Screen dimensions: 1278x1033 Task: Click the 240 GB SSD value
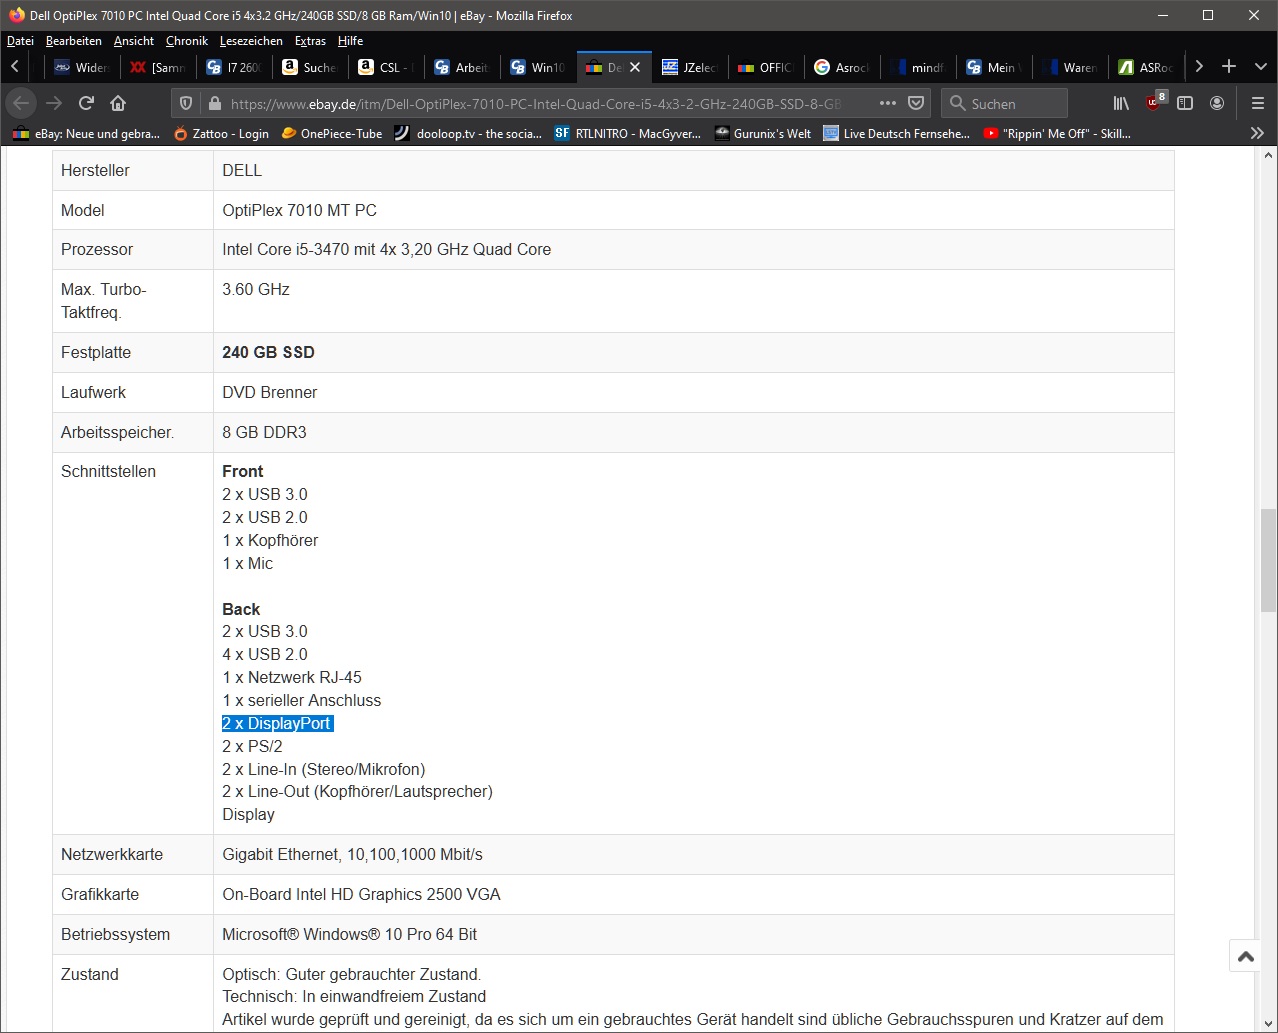269,352
